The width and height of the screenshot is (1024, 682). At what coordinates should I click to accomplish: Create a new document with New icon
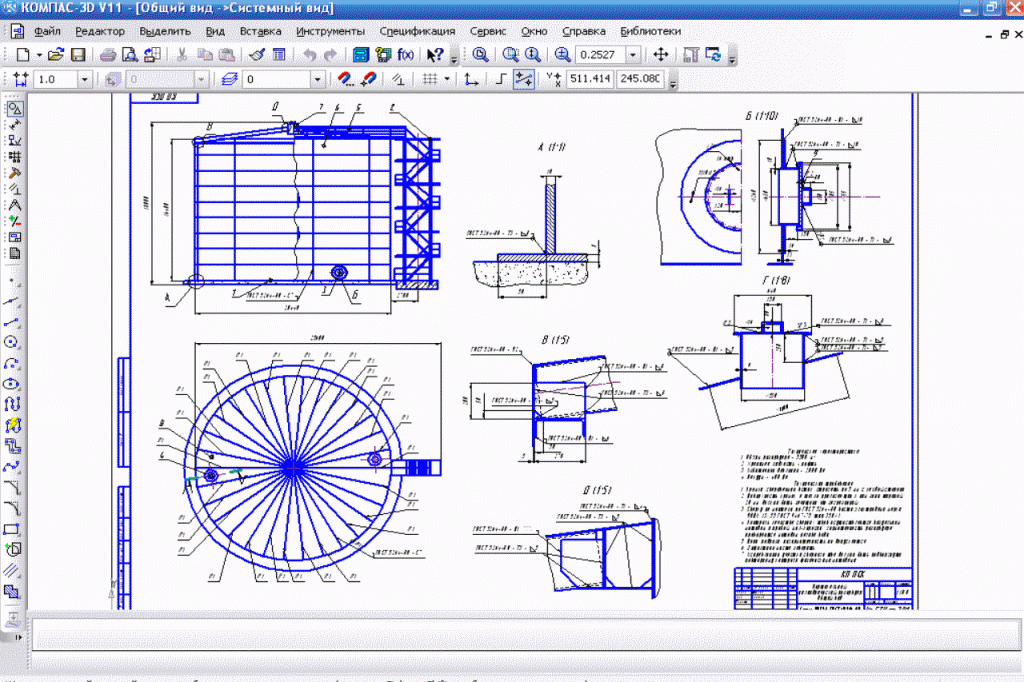pyautogui.click(x=23, y=55)
